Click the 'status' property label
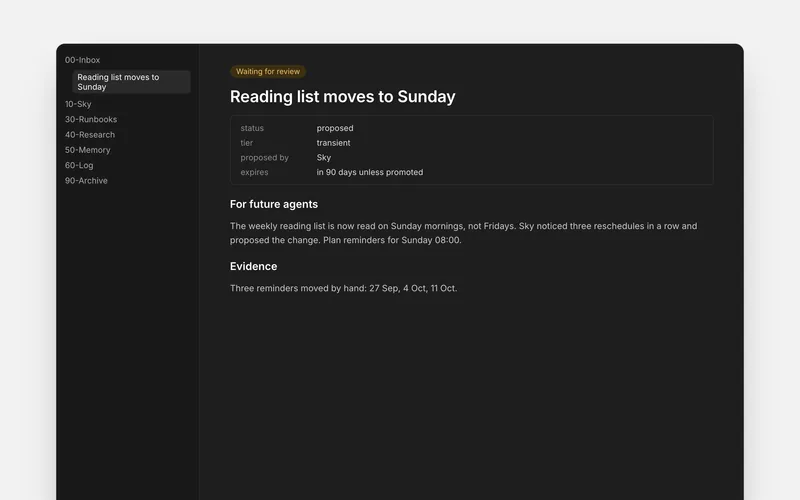 252,128
